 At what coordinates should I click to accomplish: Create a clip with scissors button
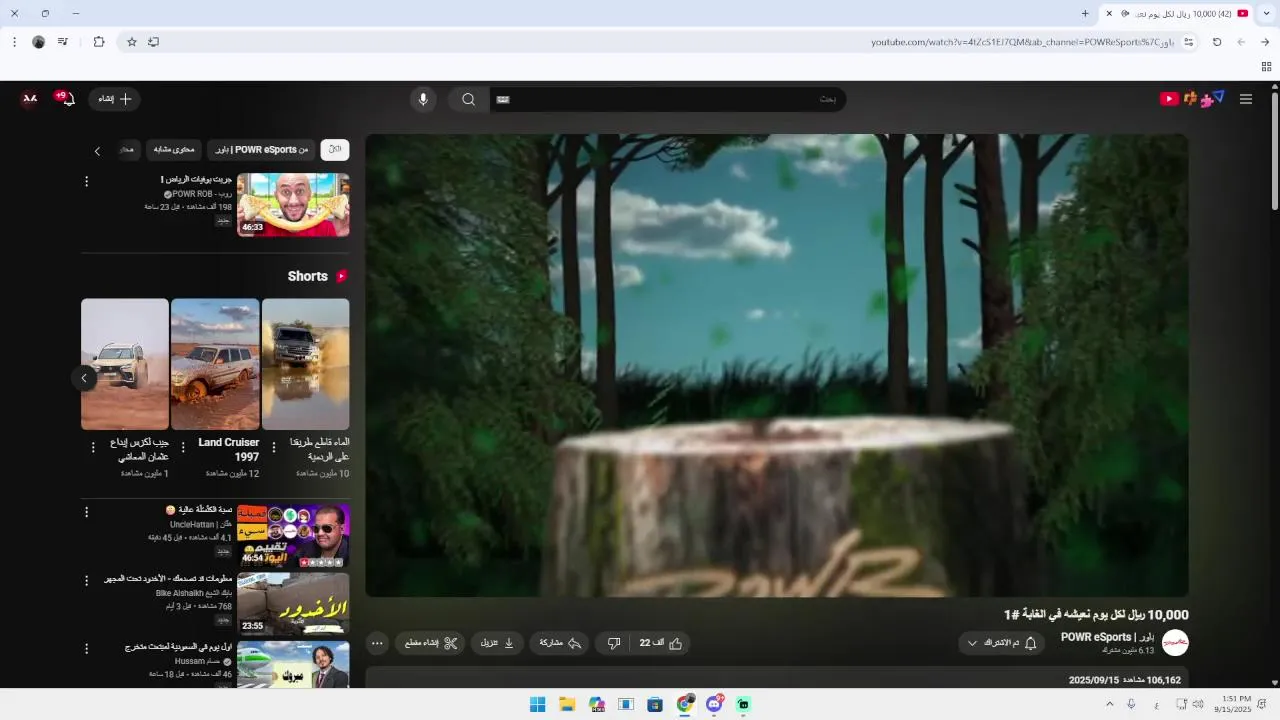coord(431,643)
